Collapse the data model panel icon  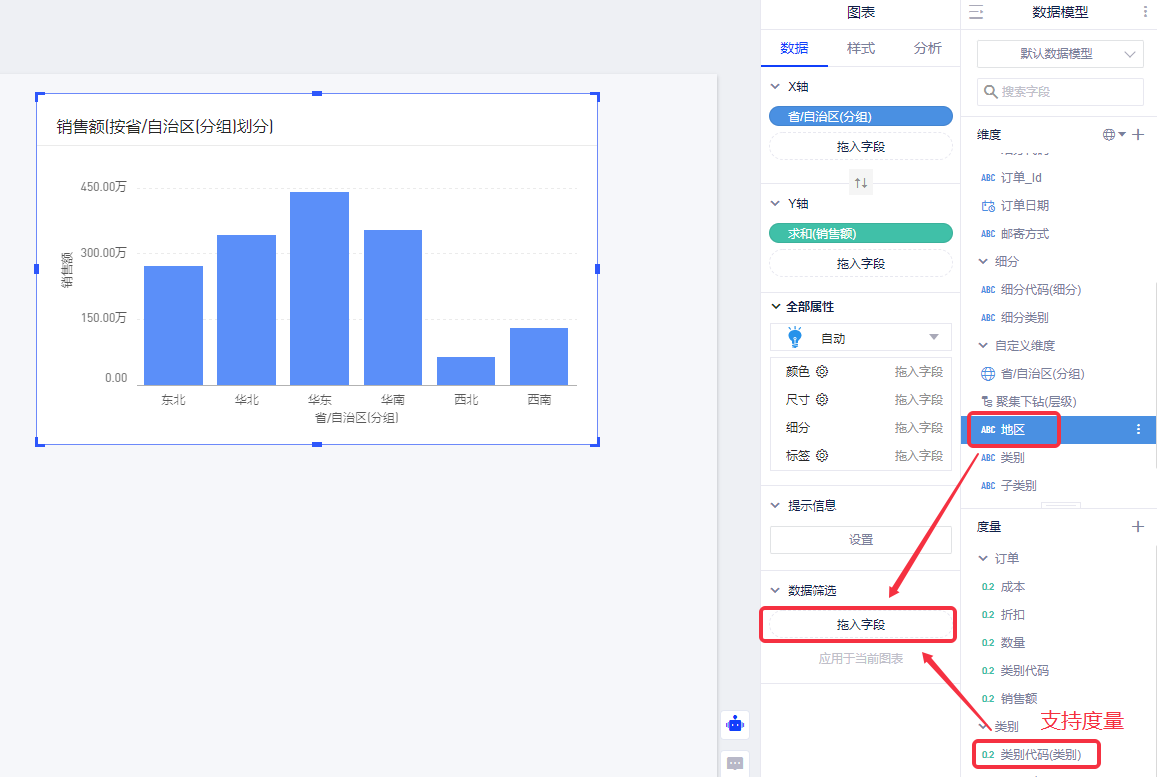pyautogui.click(x=976, y=12)
